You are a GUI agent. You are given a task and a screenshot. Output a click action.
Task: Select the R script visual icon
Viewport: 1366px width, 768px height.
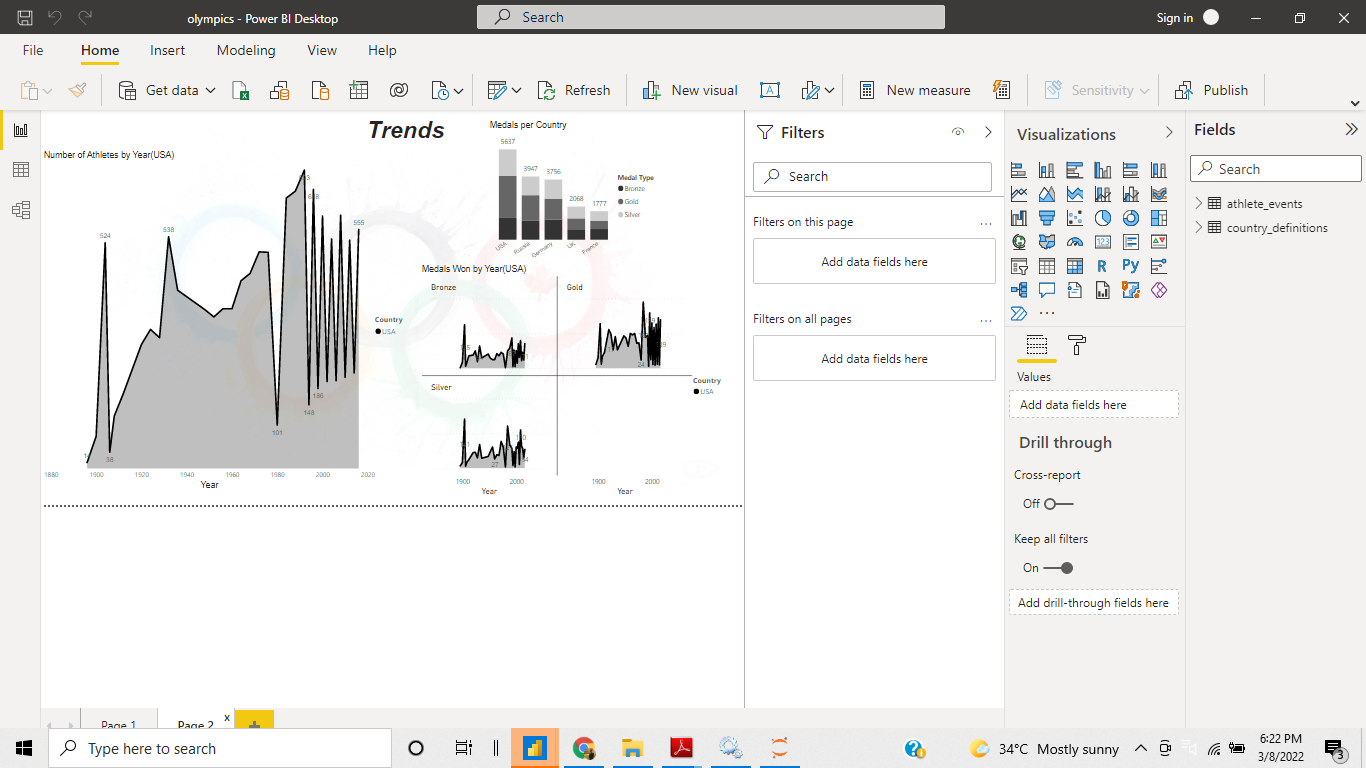point(1102,266)
